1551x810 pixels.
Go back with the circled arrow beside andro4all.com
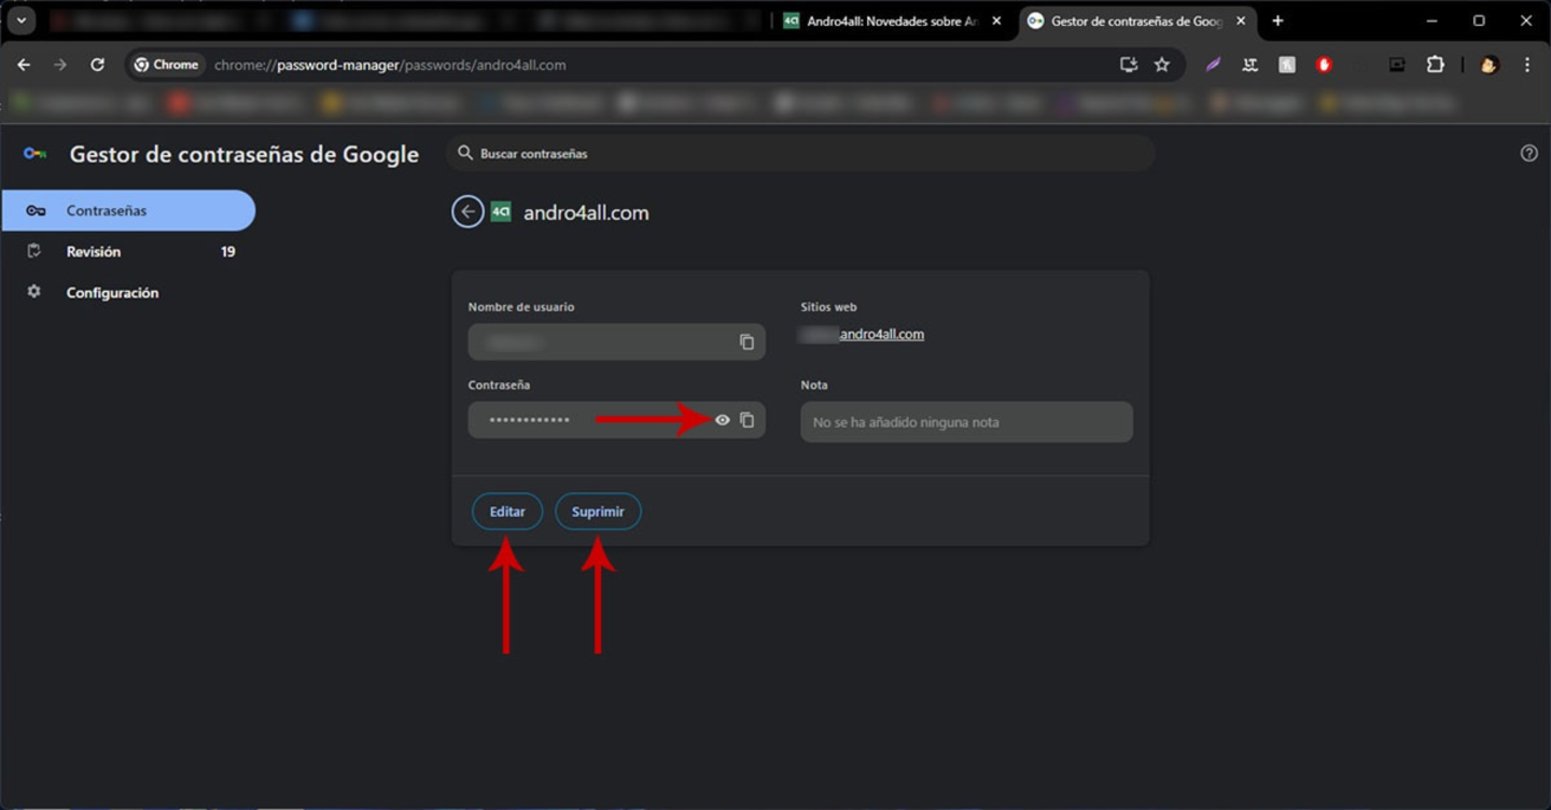point(467,212)
